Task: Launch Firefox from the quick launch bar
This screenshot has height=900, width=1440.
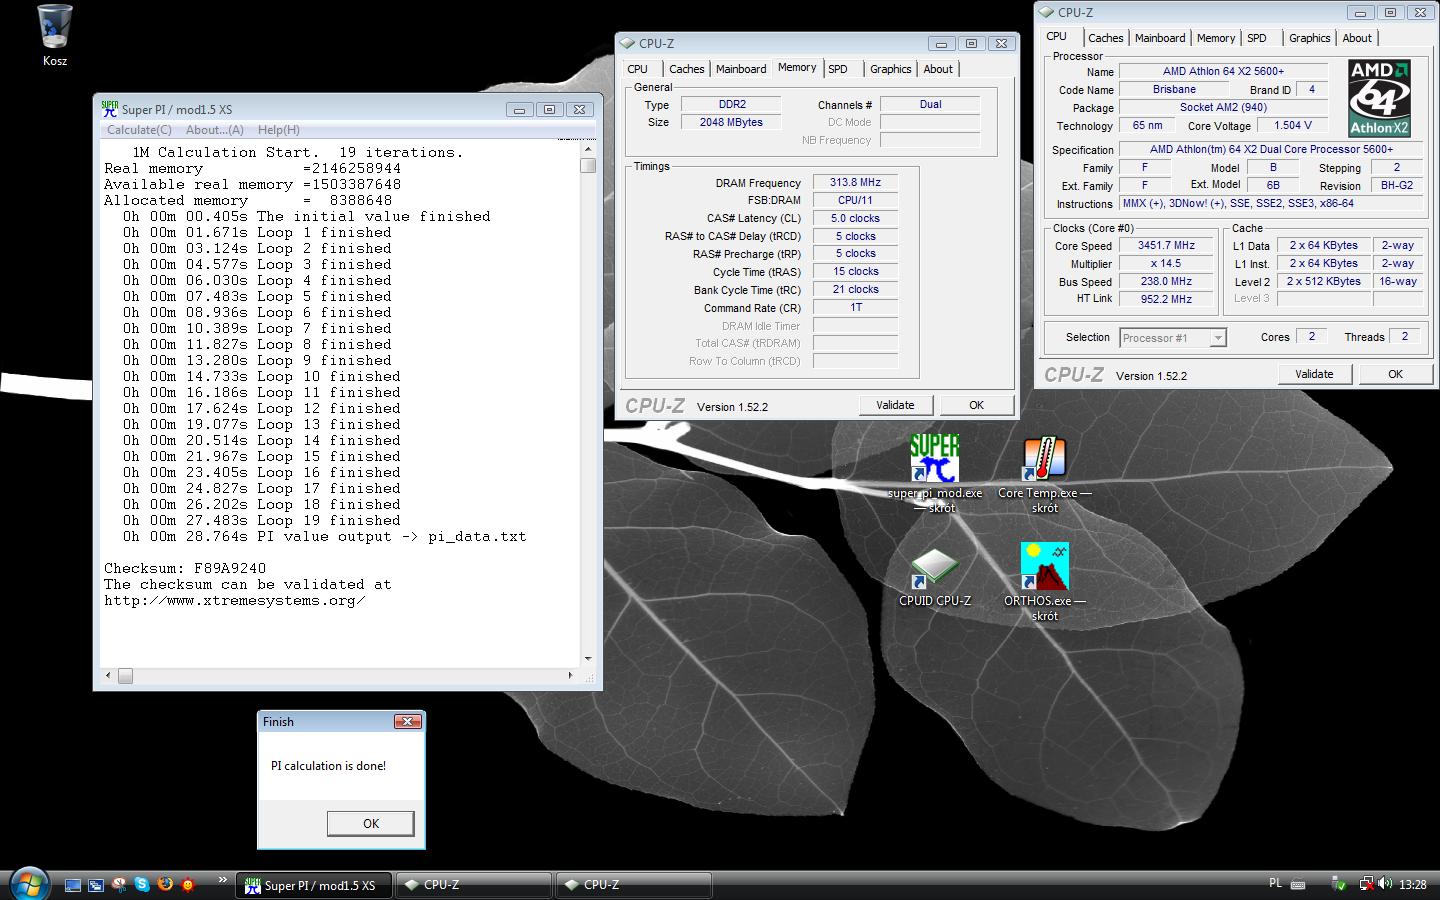Action: point(165,884)
